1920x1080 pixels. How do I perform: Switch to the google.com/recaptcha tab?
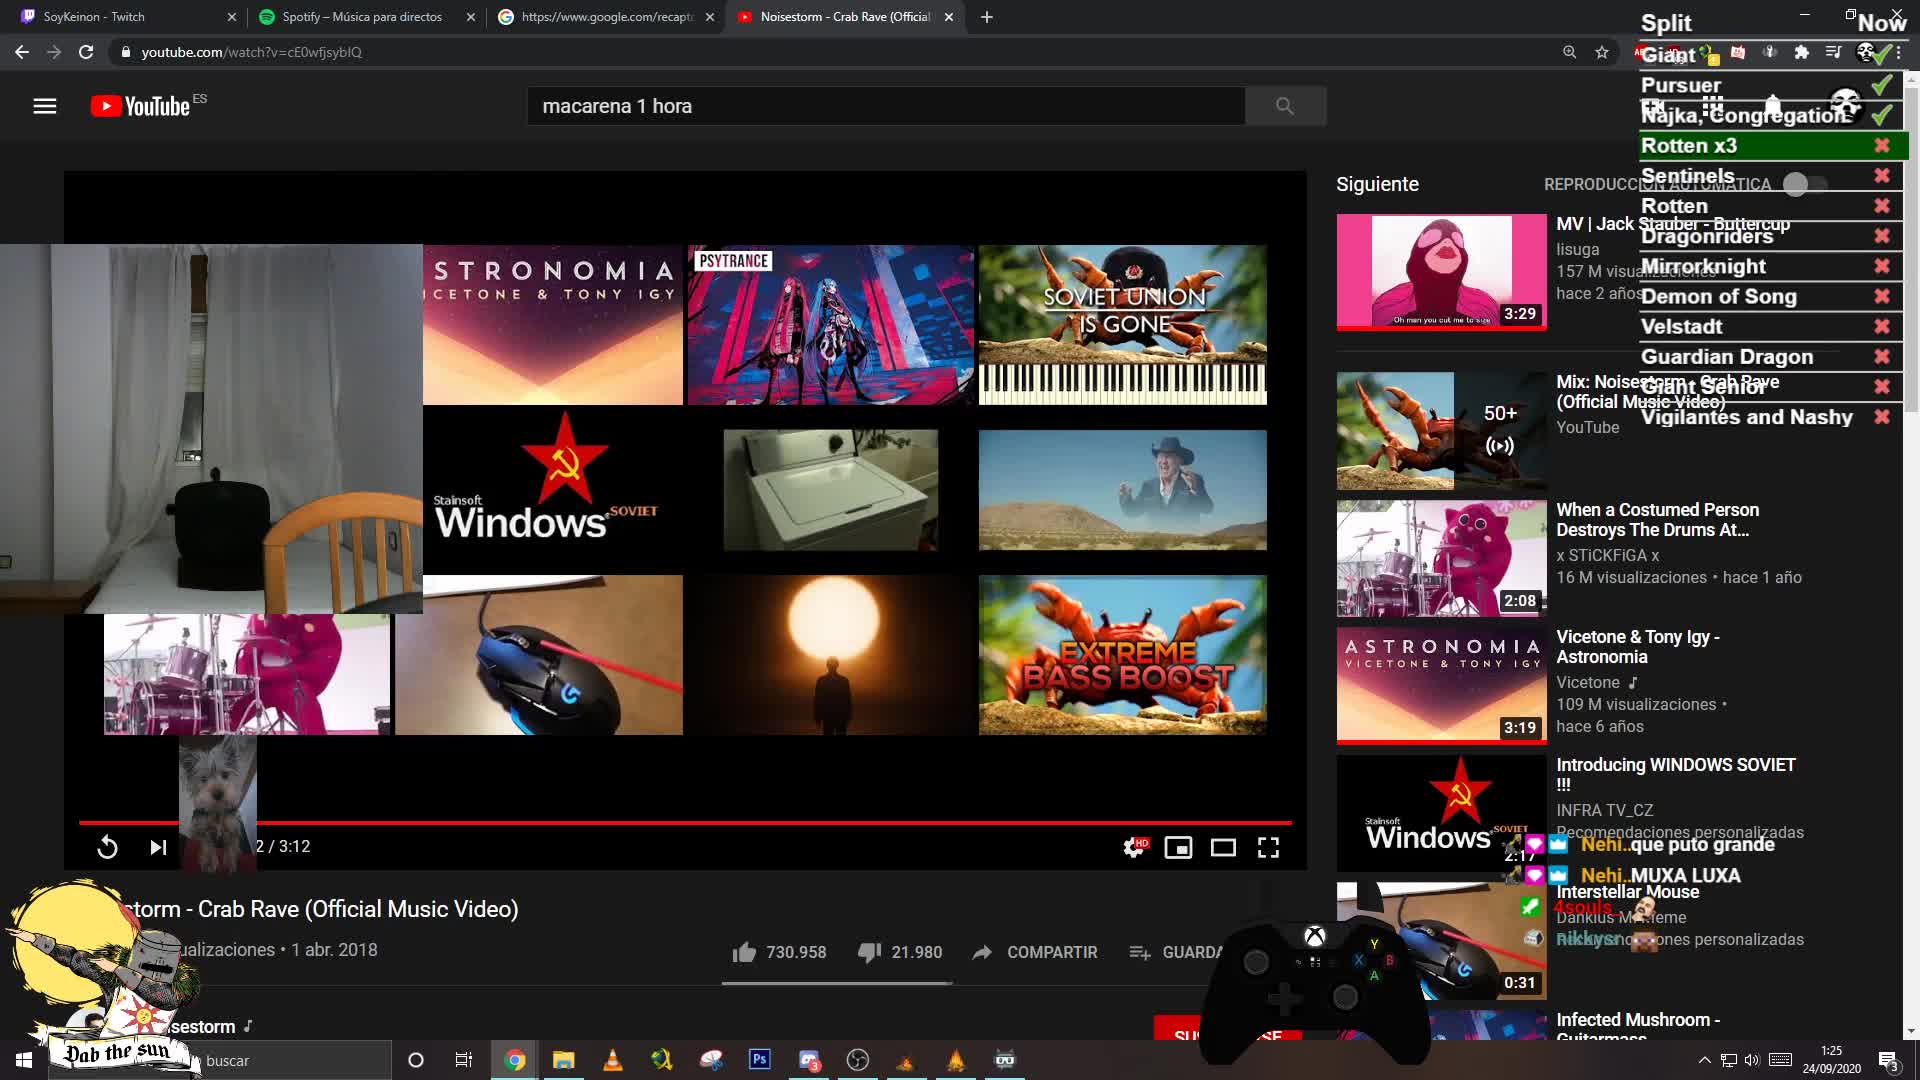click(605, 17)
